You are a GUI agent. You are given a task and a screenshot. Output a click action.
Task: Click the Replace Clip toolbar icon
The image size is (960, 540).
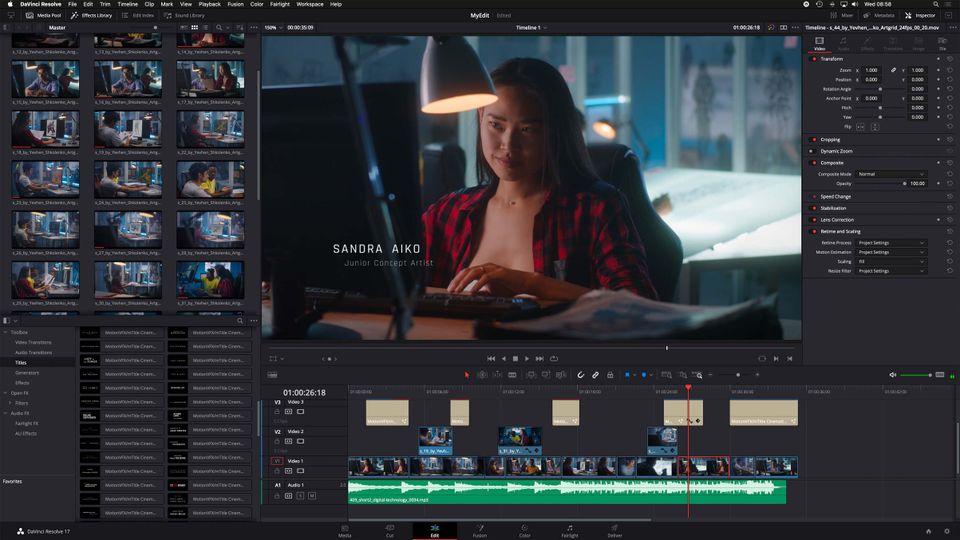(561, 375)
